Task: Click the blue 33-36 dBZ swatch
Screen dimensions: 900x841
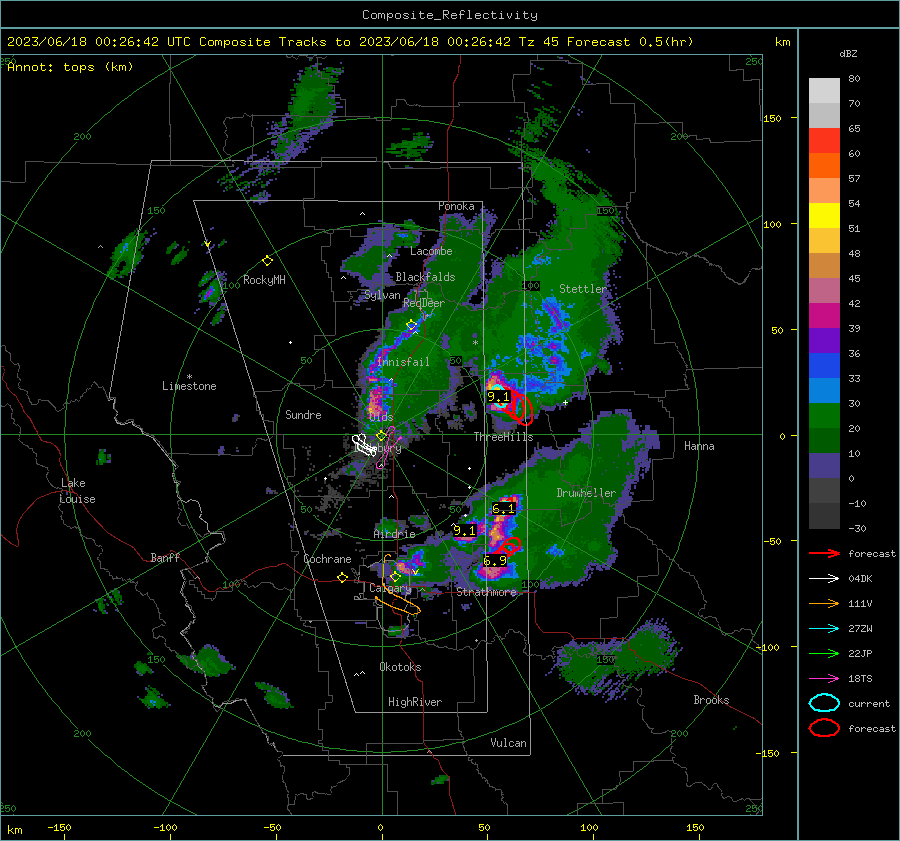Action: tap(824, 365)
